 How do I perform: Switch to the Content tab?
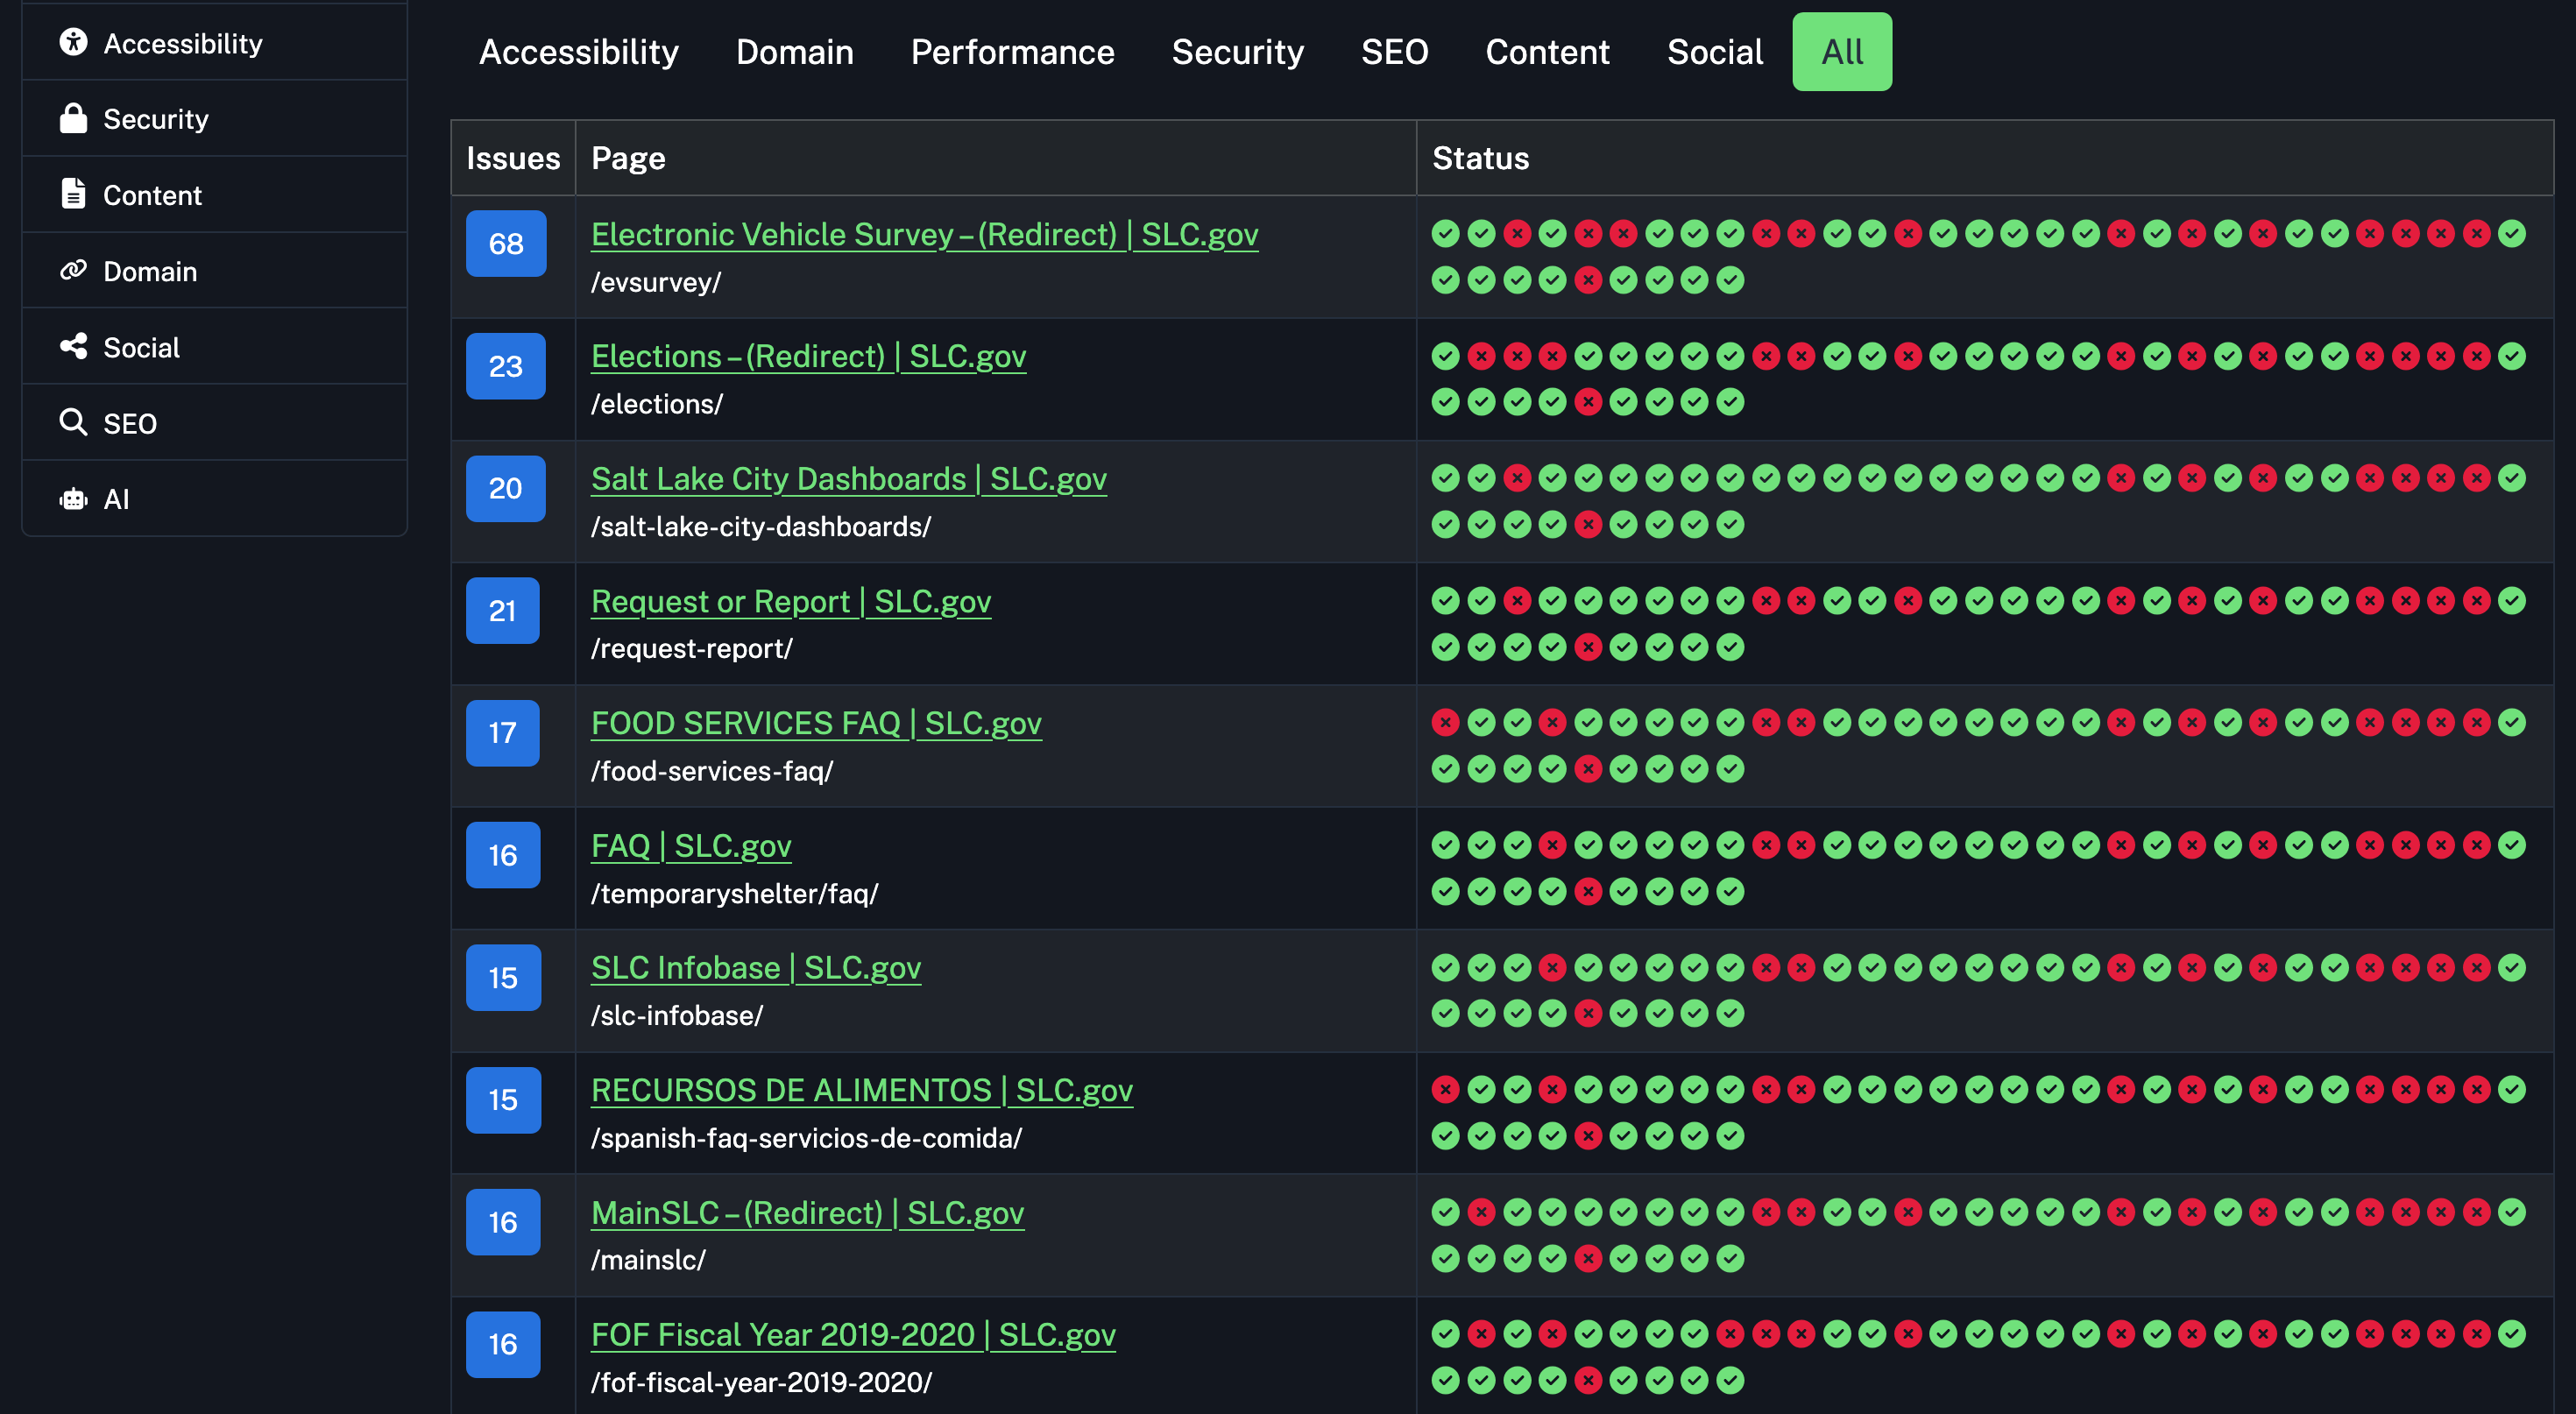[x=1547, y=52]
